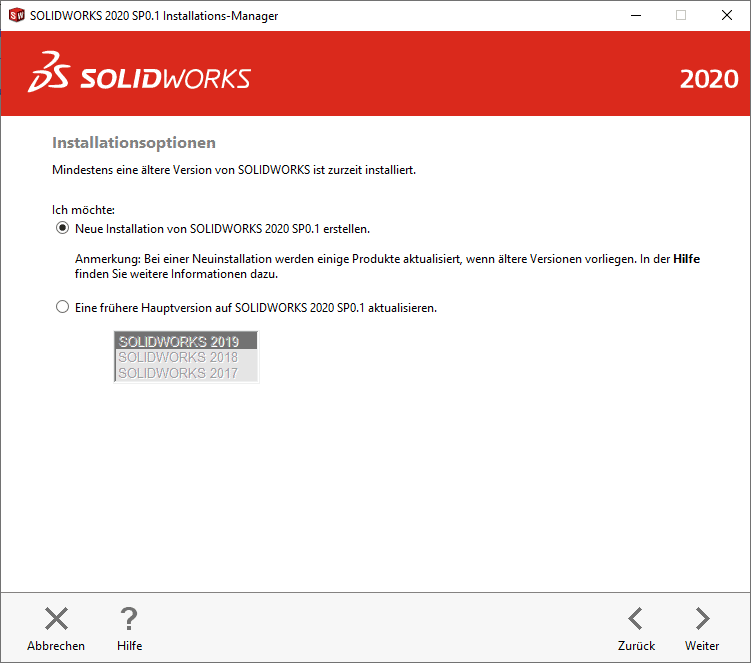Minimize the Installations-Manager window
This screenshot has width=751, height=663.
click(x=636, y=15)
